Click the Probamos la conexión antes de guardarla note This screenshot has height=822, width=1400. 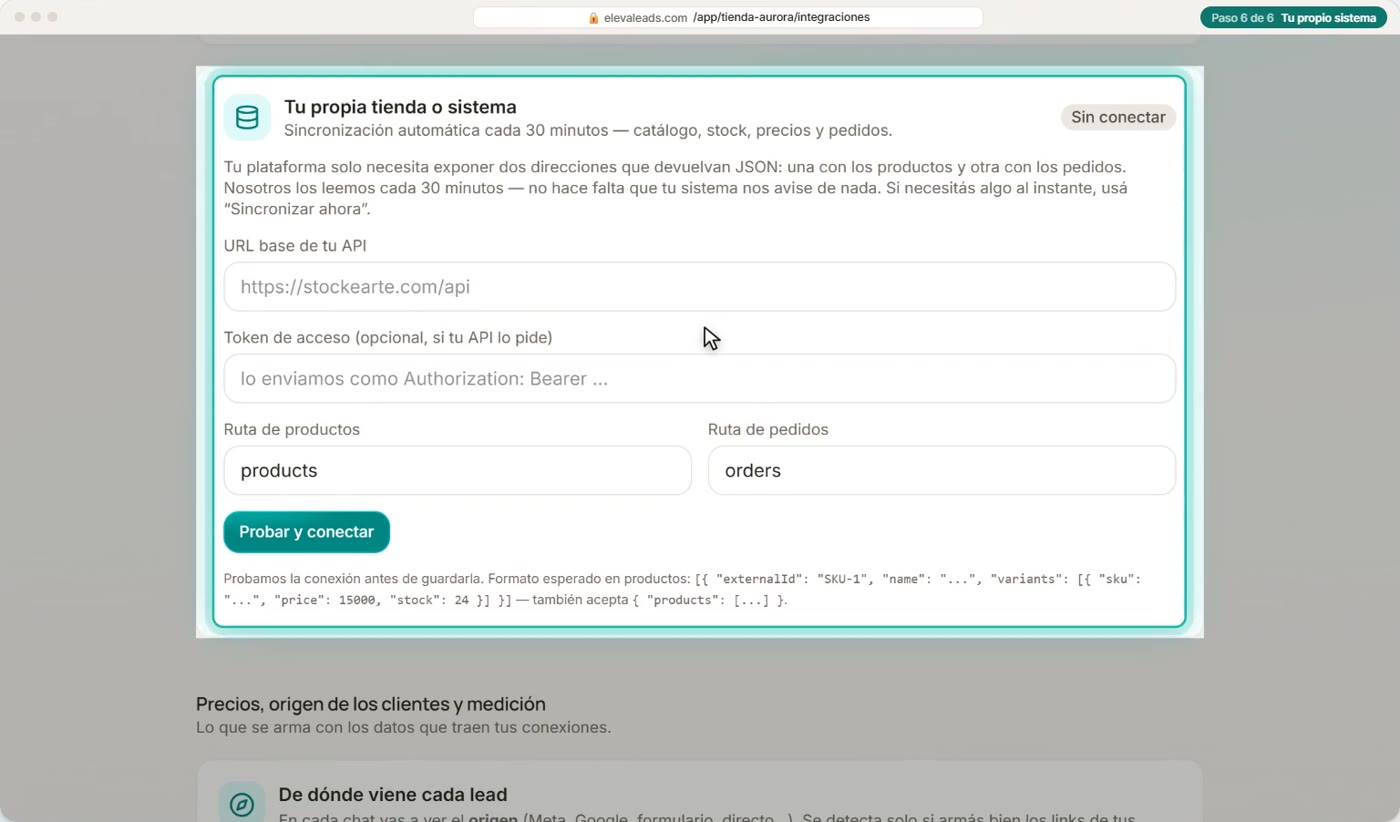tap(682, 589)
